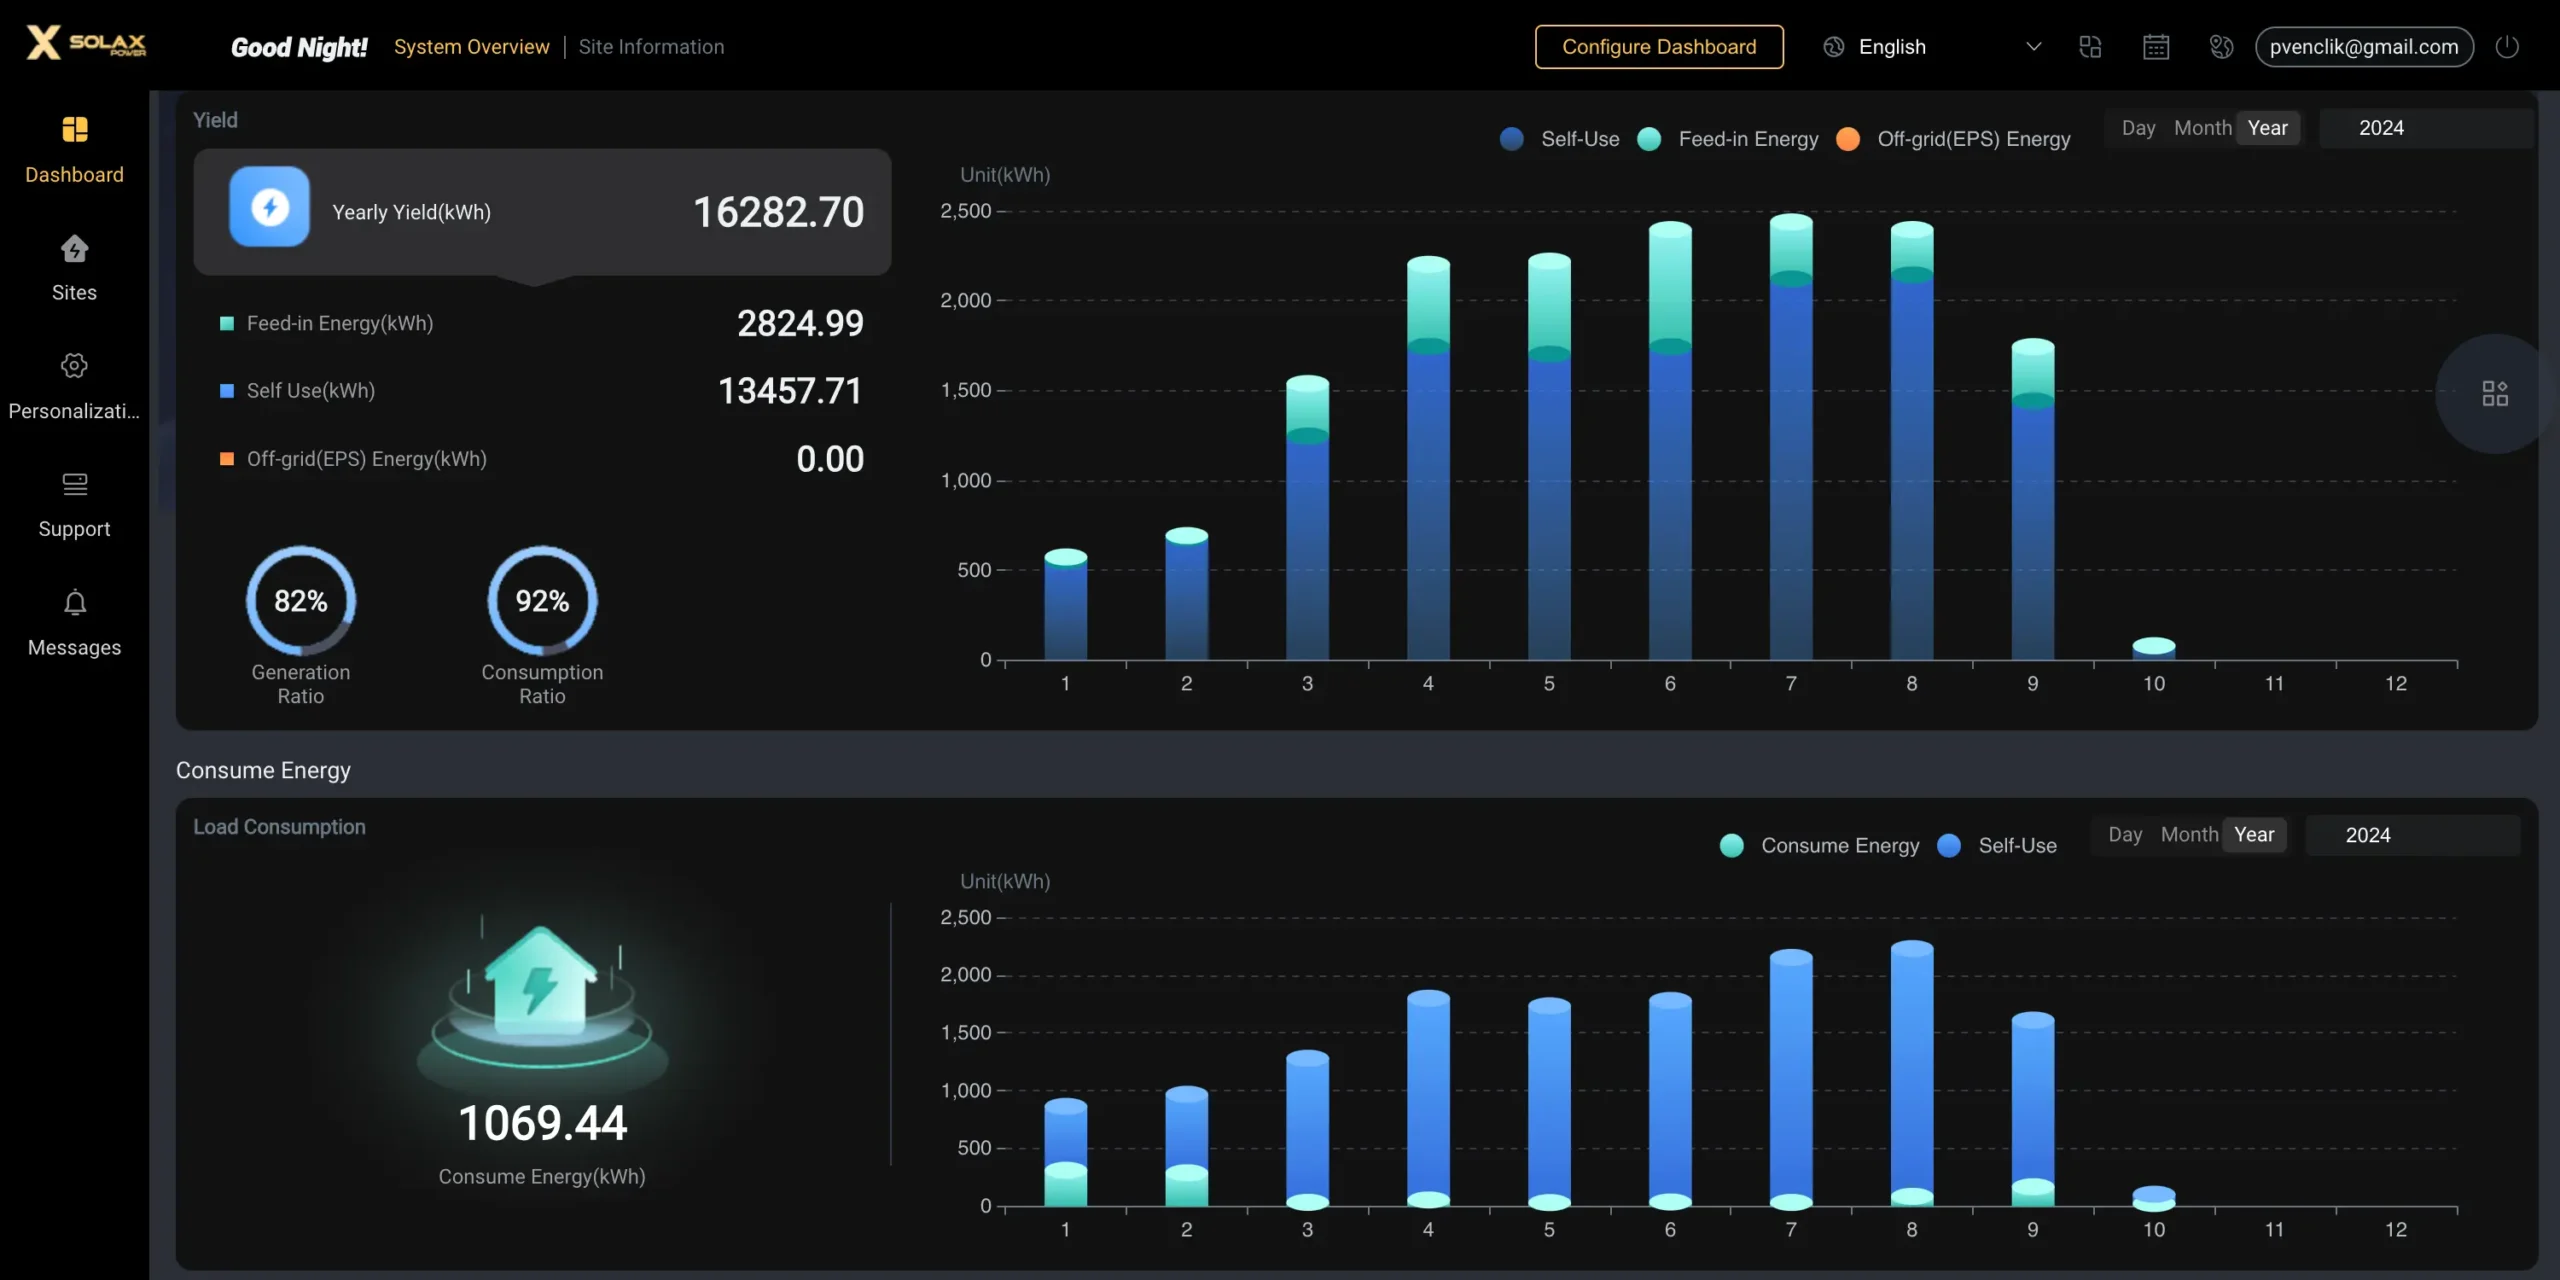Viewport: 2560px width, 1280px height.
Task: Click the Yield panel title
Action: (x=215, y=120)
